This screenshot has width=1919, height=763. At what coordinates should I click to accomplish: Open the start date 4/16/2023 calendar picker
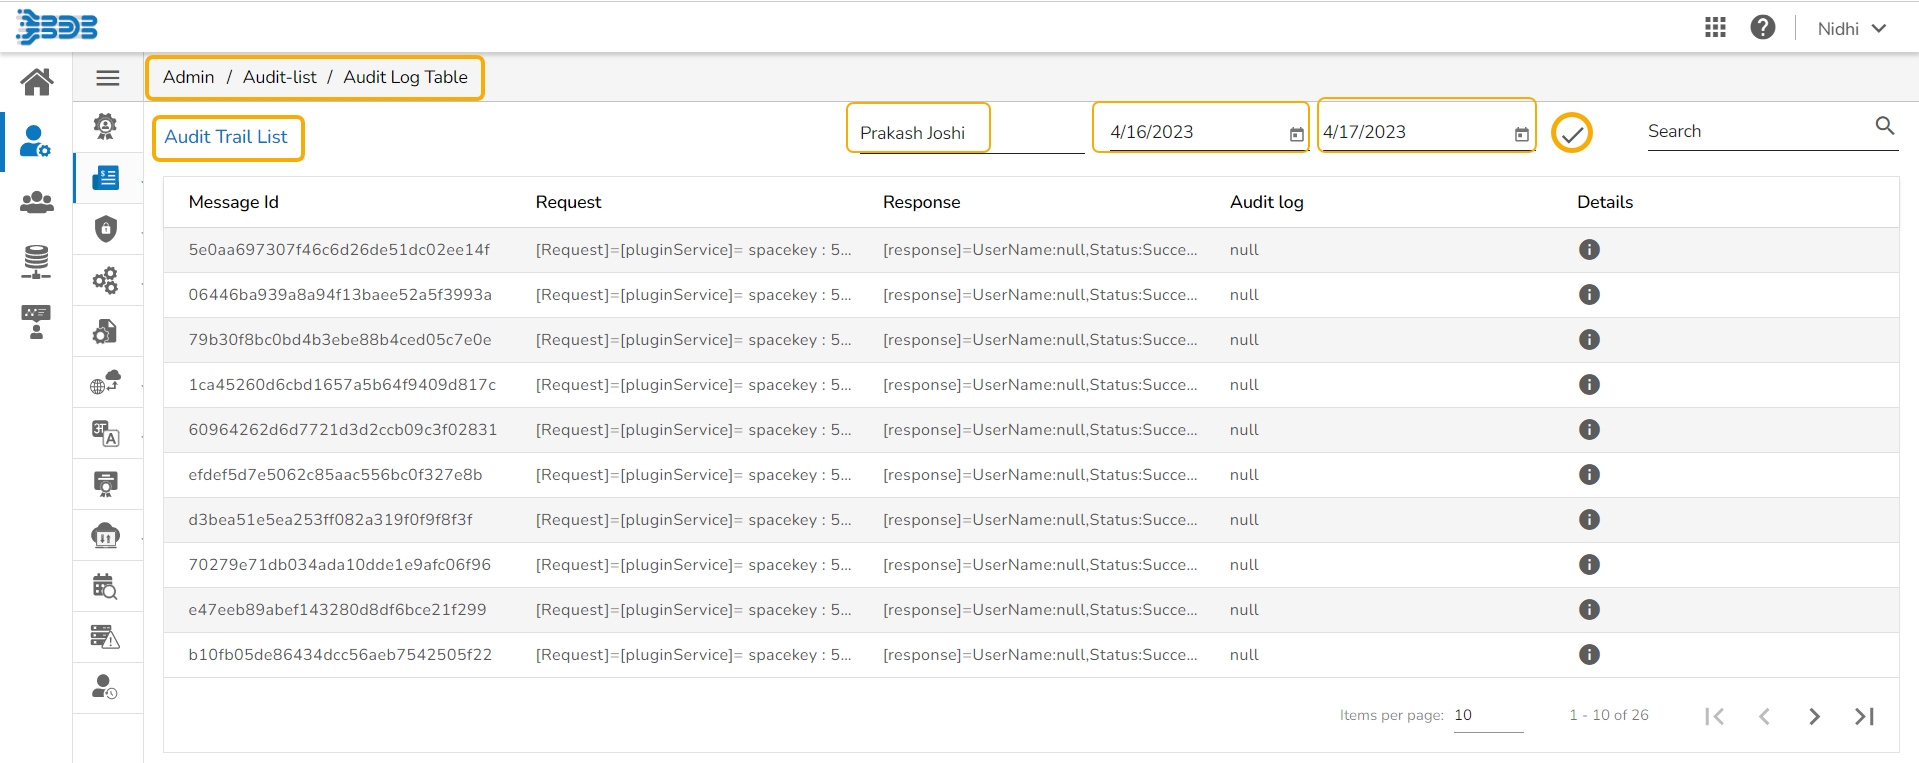pos(1296,134)
